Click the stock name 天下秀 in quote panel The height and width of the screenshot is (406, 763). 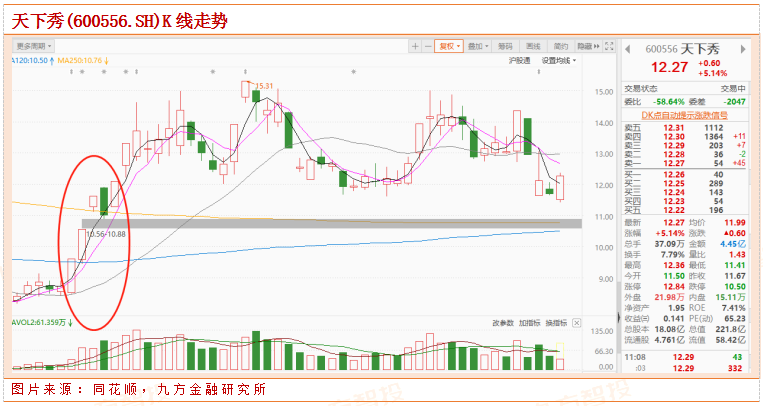click(700, 49)
